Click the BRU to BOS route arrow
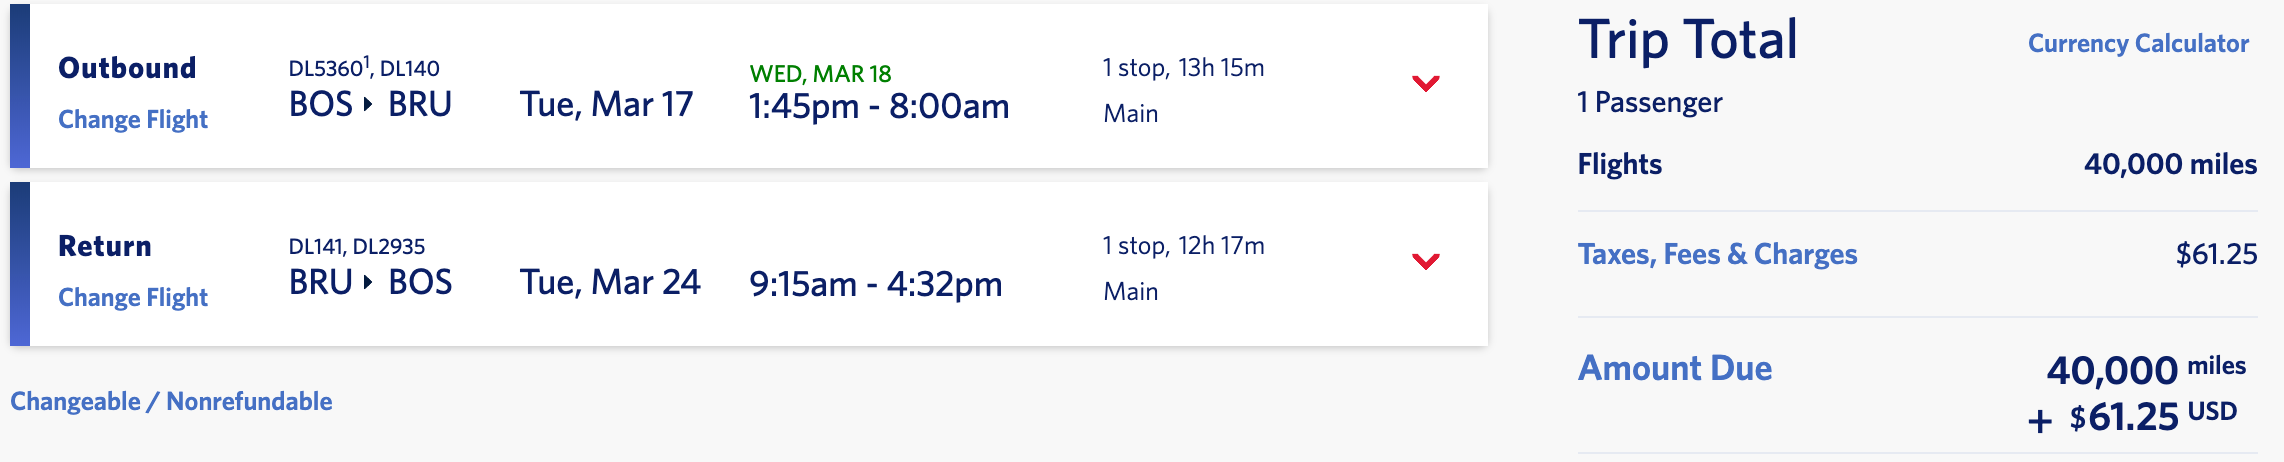 click(x=368, y=282)
